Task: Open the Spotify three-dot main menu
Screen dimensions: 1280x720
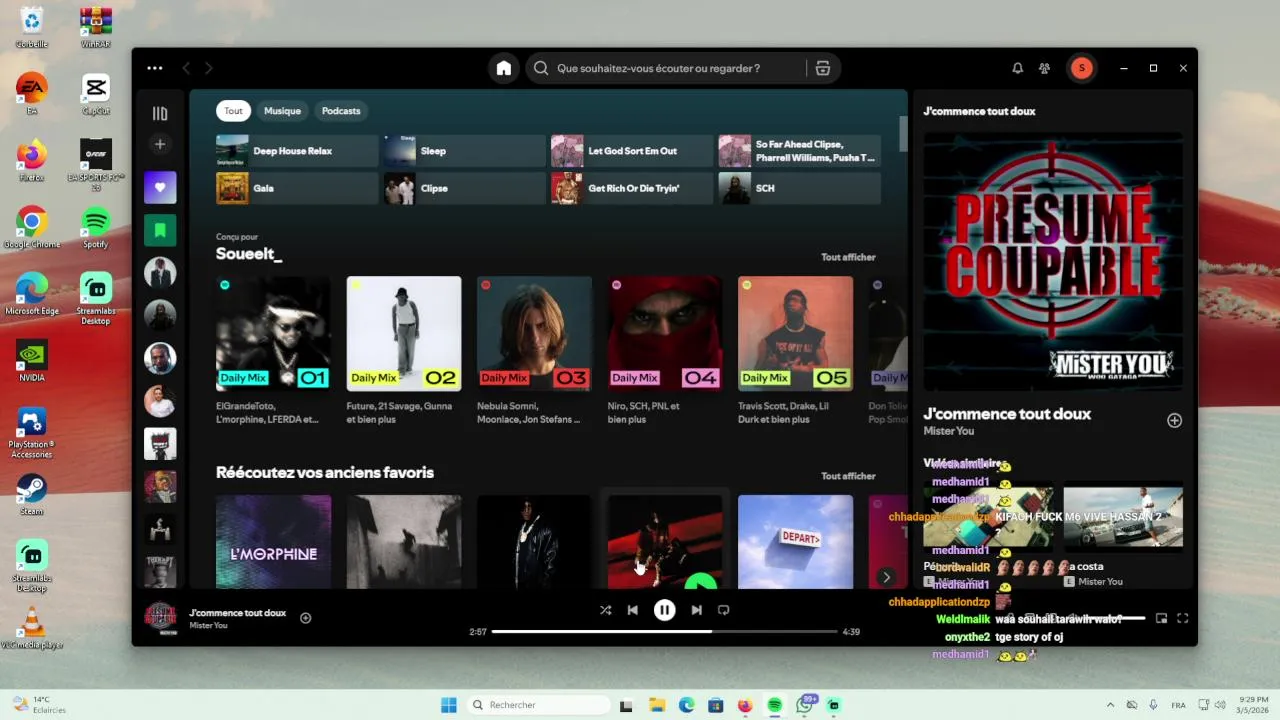Action: click(x=154, y=68)
